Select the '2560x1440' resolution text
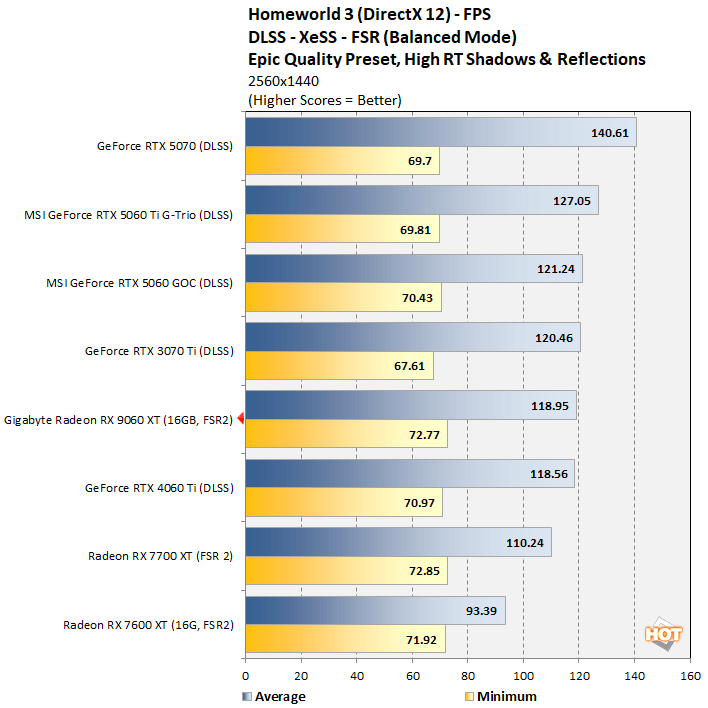The image size is (708, 708). pos(284,81)
